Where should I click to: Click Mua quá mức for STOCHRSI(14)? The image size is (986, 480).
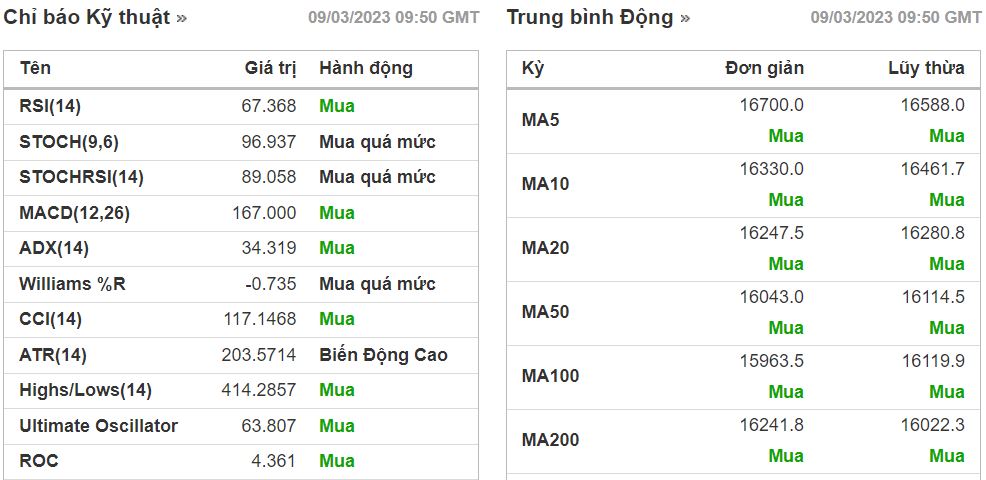(x=377, y=177)
